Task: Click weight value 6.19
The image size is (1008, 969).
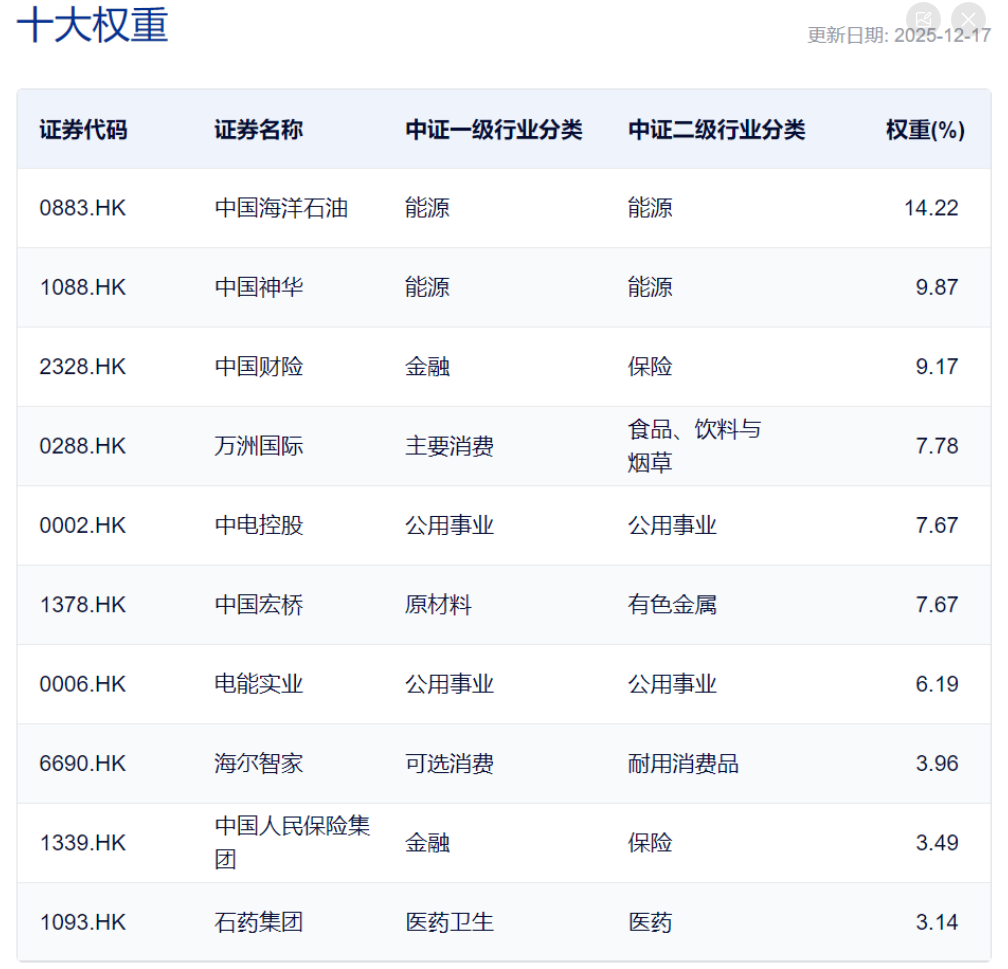Action: point(937,684)
